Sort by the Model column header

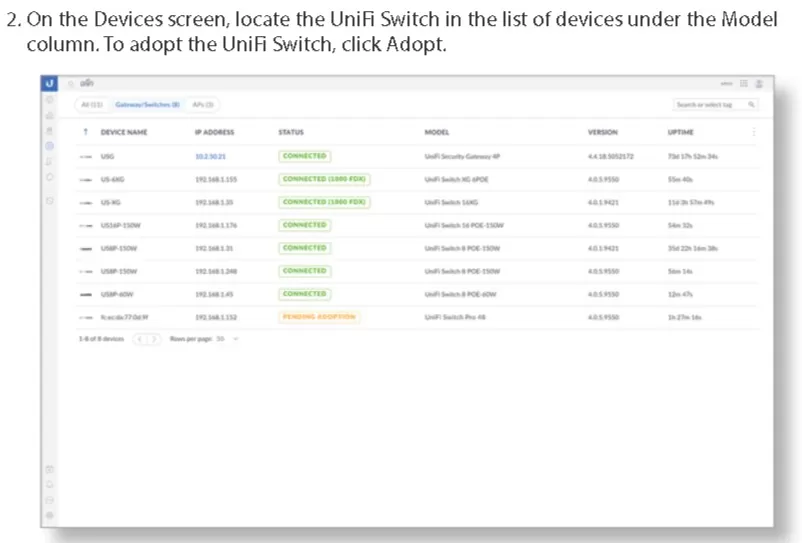(x=437, y=132)
